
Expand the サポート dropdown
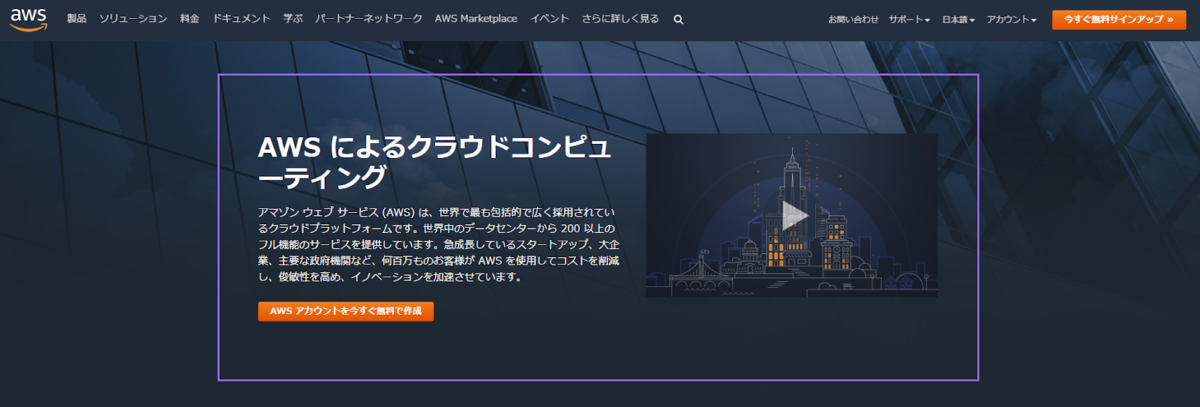(x=909, y=20)
